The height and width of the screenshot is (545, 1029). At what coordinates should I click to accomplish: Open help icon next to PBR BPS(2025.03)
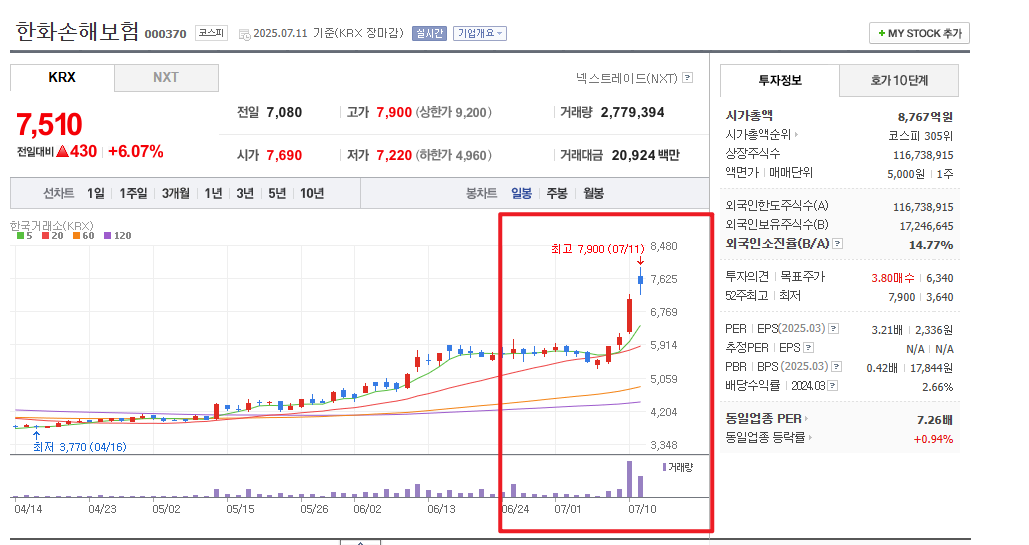pyautogui.click(x=836, y=366)
